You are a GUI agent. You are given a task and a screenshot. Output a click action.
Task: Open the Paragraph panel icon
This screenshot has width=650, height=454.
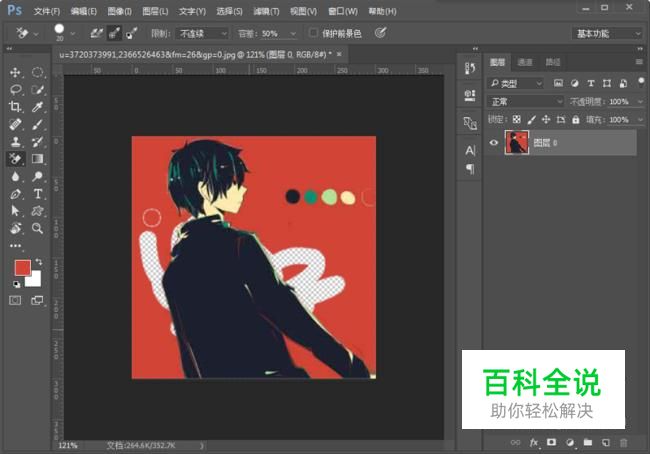pyautogui.click(x=470, y=169)
